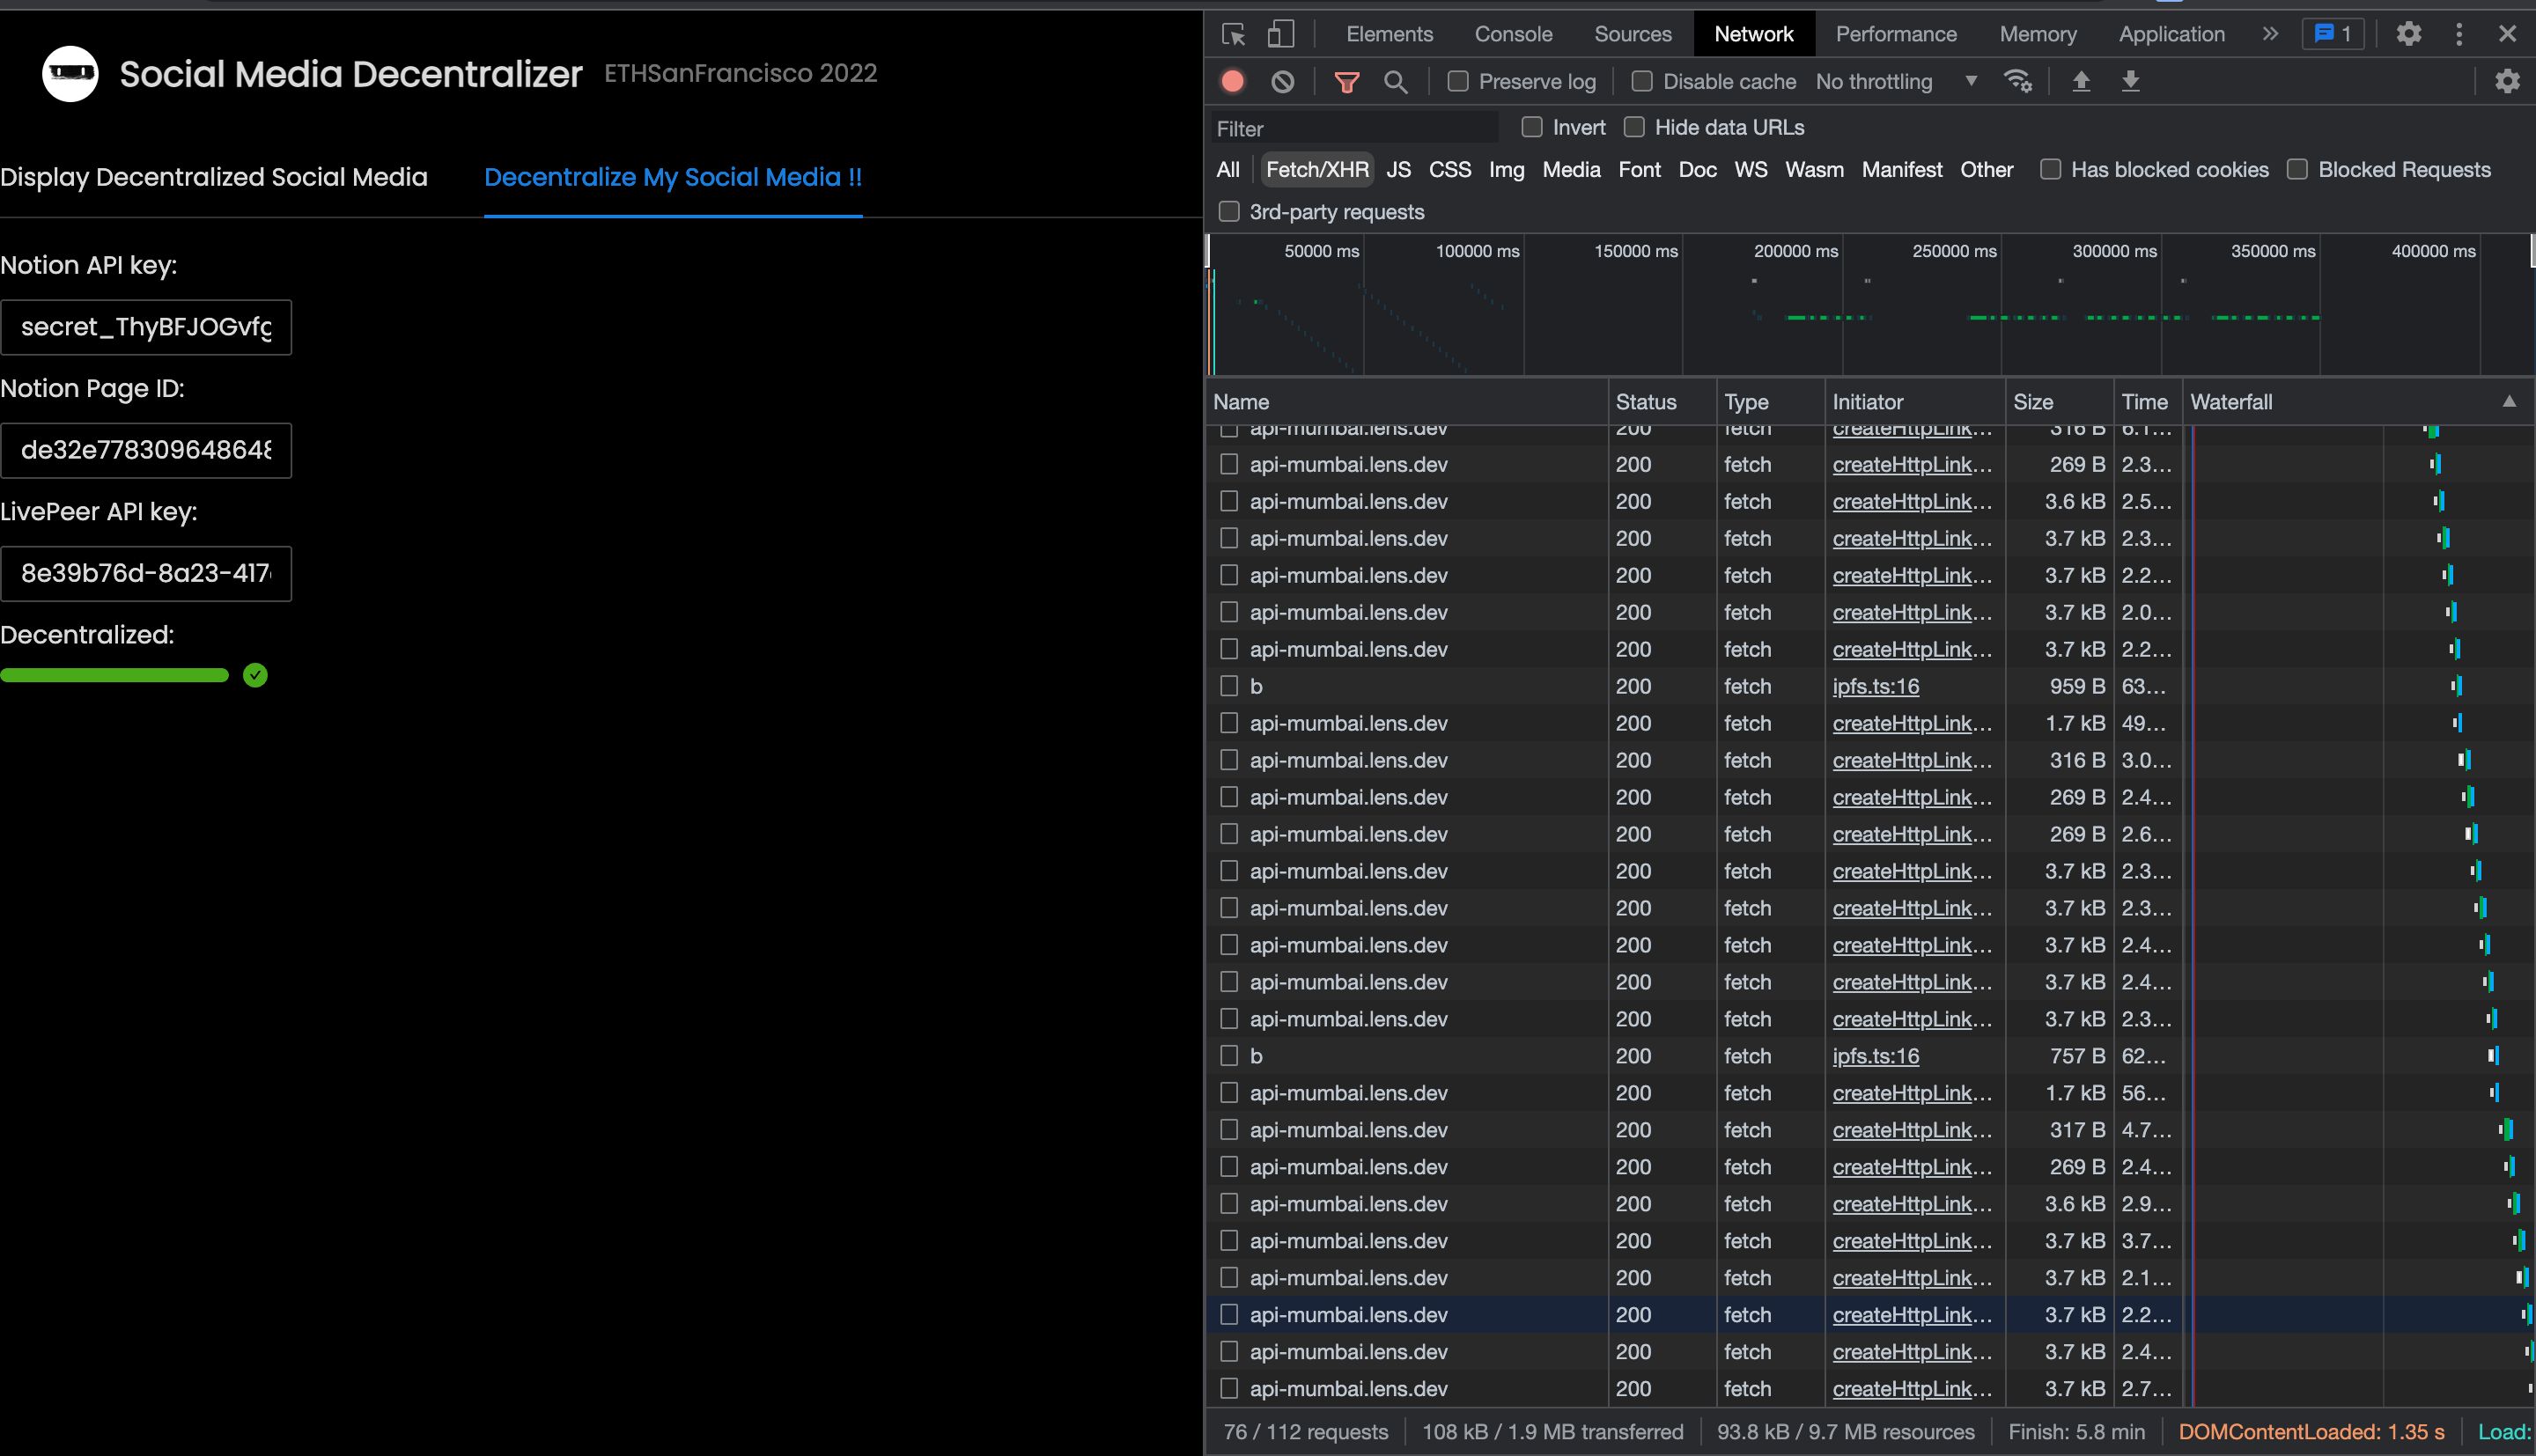This screenshot has height=1456, width=2536.
Task: Open the issues counter badge
Action: 2332,34
